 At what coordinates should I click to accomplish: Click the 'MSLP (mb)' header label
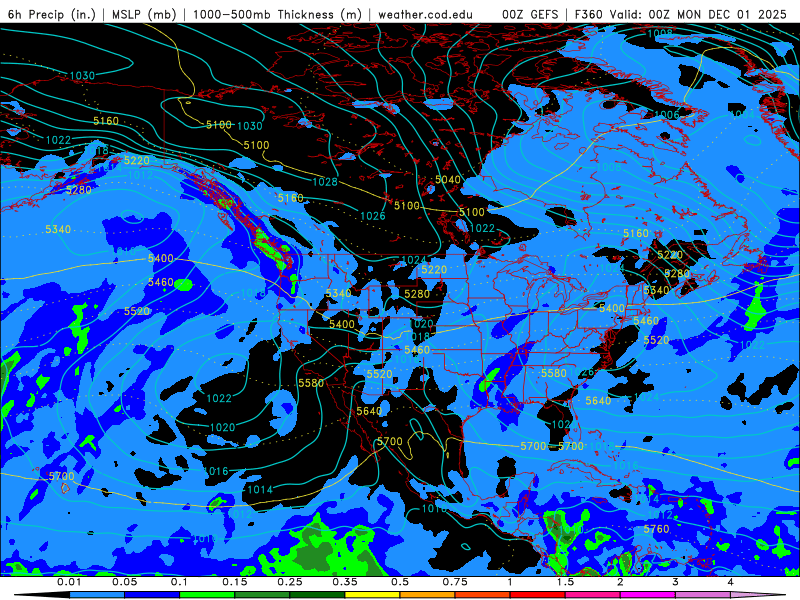click(142, 14)
